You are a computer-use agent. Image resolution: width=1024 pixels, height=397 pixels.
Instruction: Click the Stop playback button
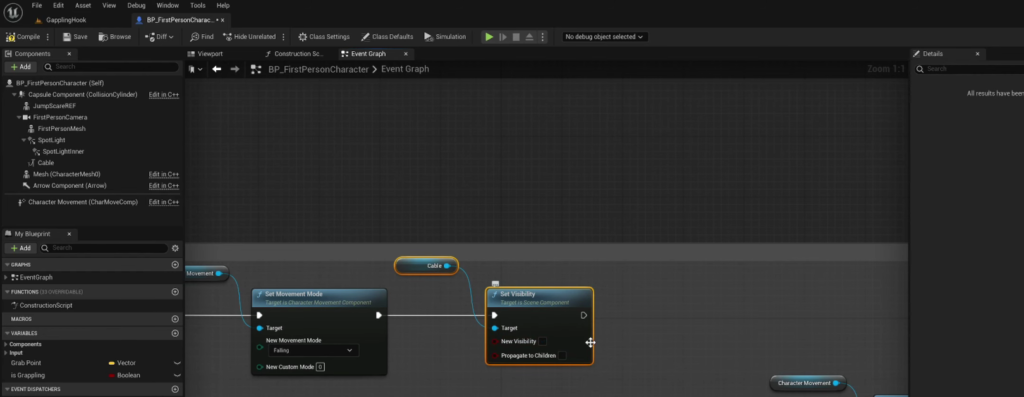click(x=516, y=37)
